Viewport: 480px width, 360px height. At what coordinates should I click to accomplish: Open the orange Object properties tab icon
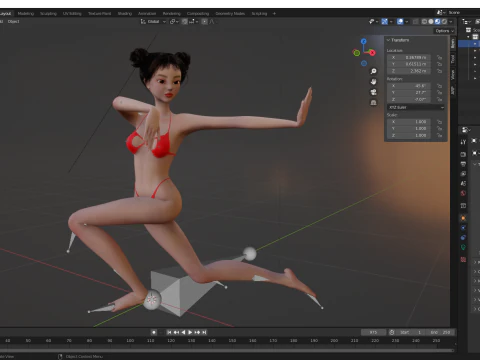pyautogui.click(x=463, y=218)
